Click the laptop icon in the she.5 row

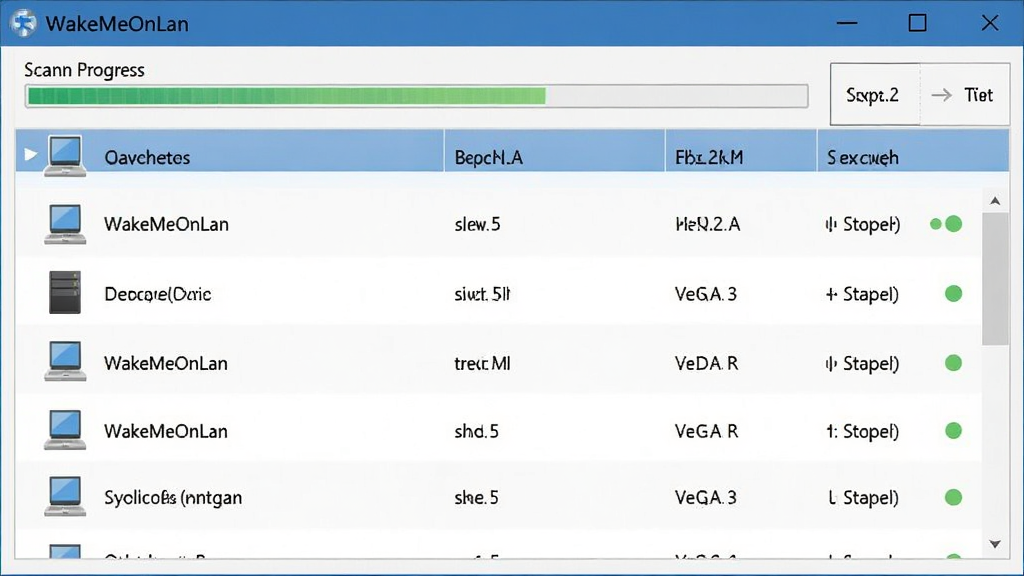(x=65, y=496)
